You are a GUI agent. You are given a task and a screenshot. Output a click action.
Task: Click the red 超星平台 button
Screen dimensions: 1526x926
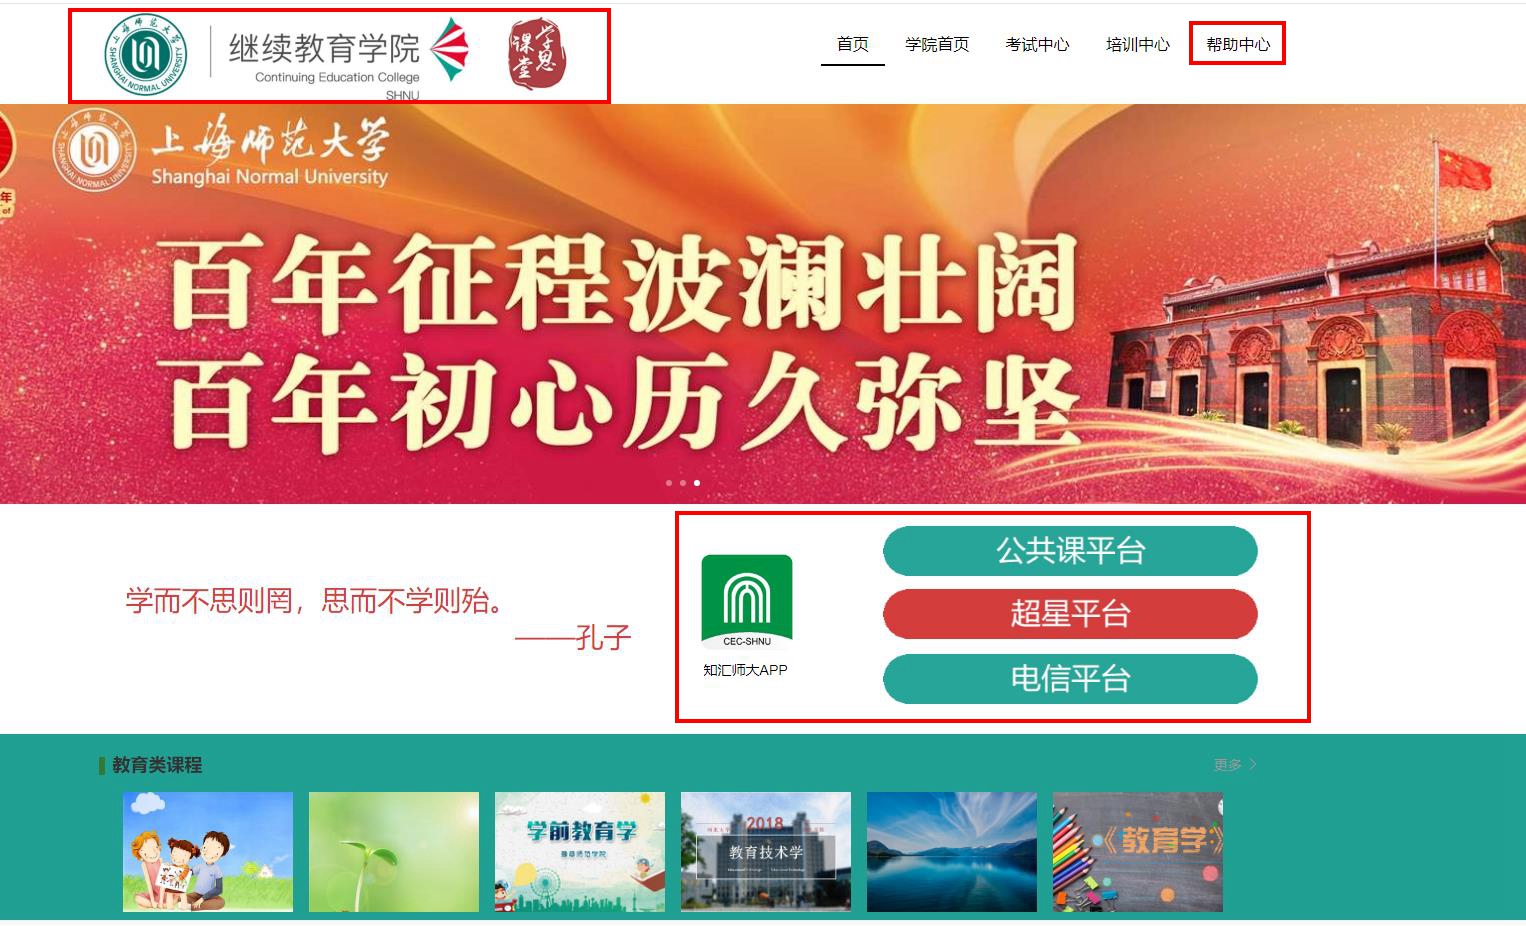(x=1070, y=614)
